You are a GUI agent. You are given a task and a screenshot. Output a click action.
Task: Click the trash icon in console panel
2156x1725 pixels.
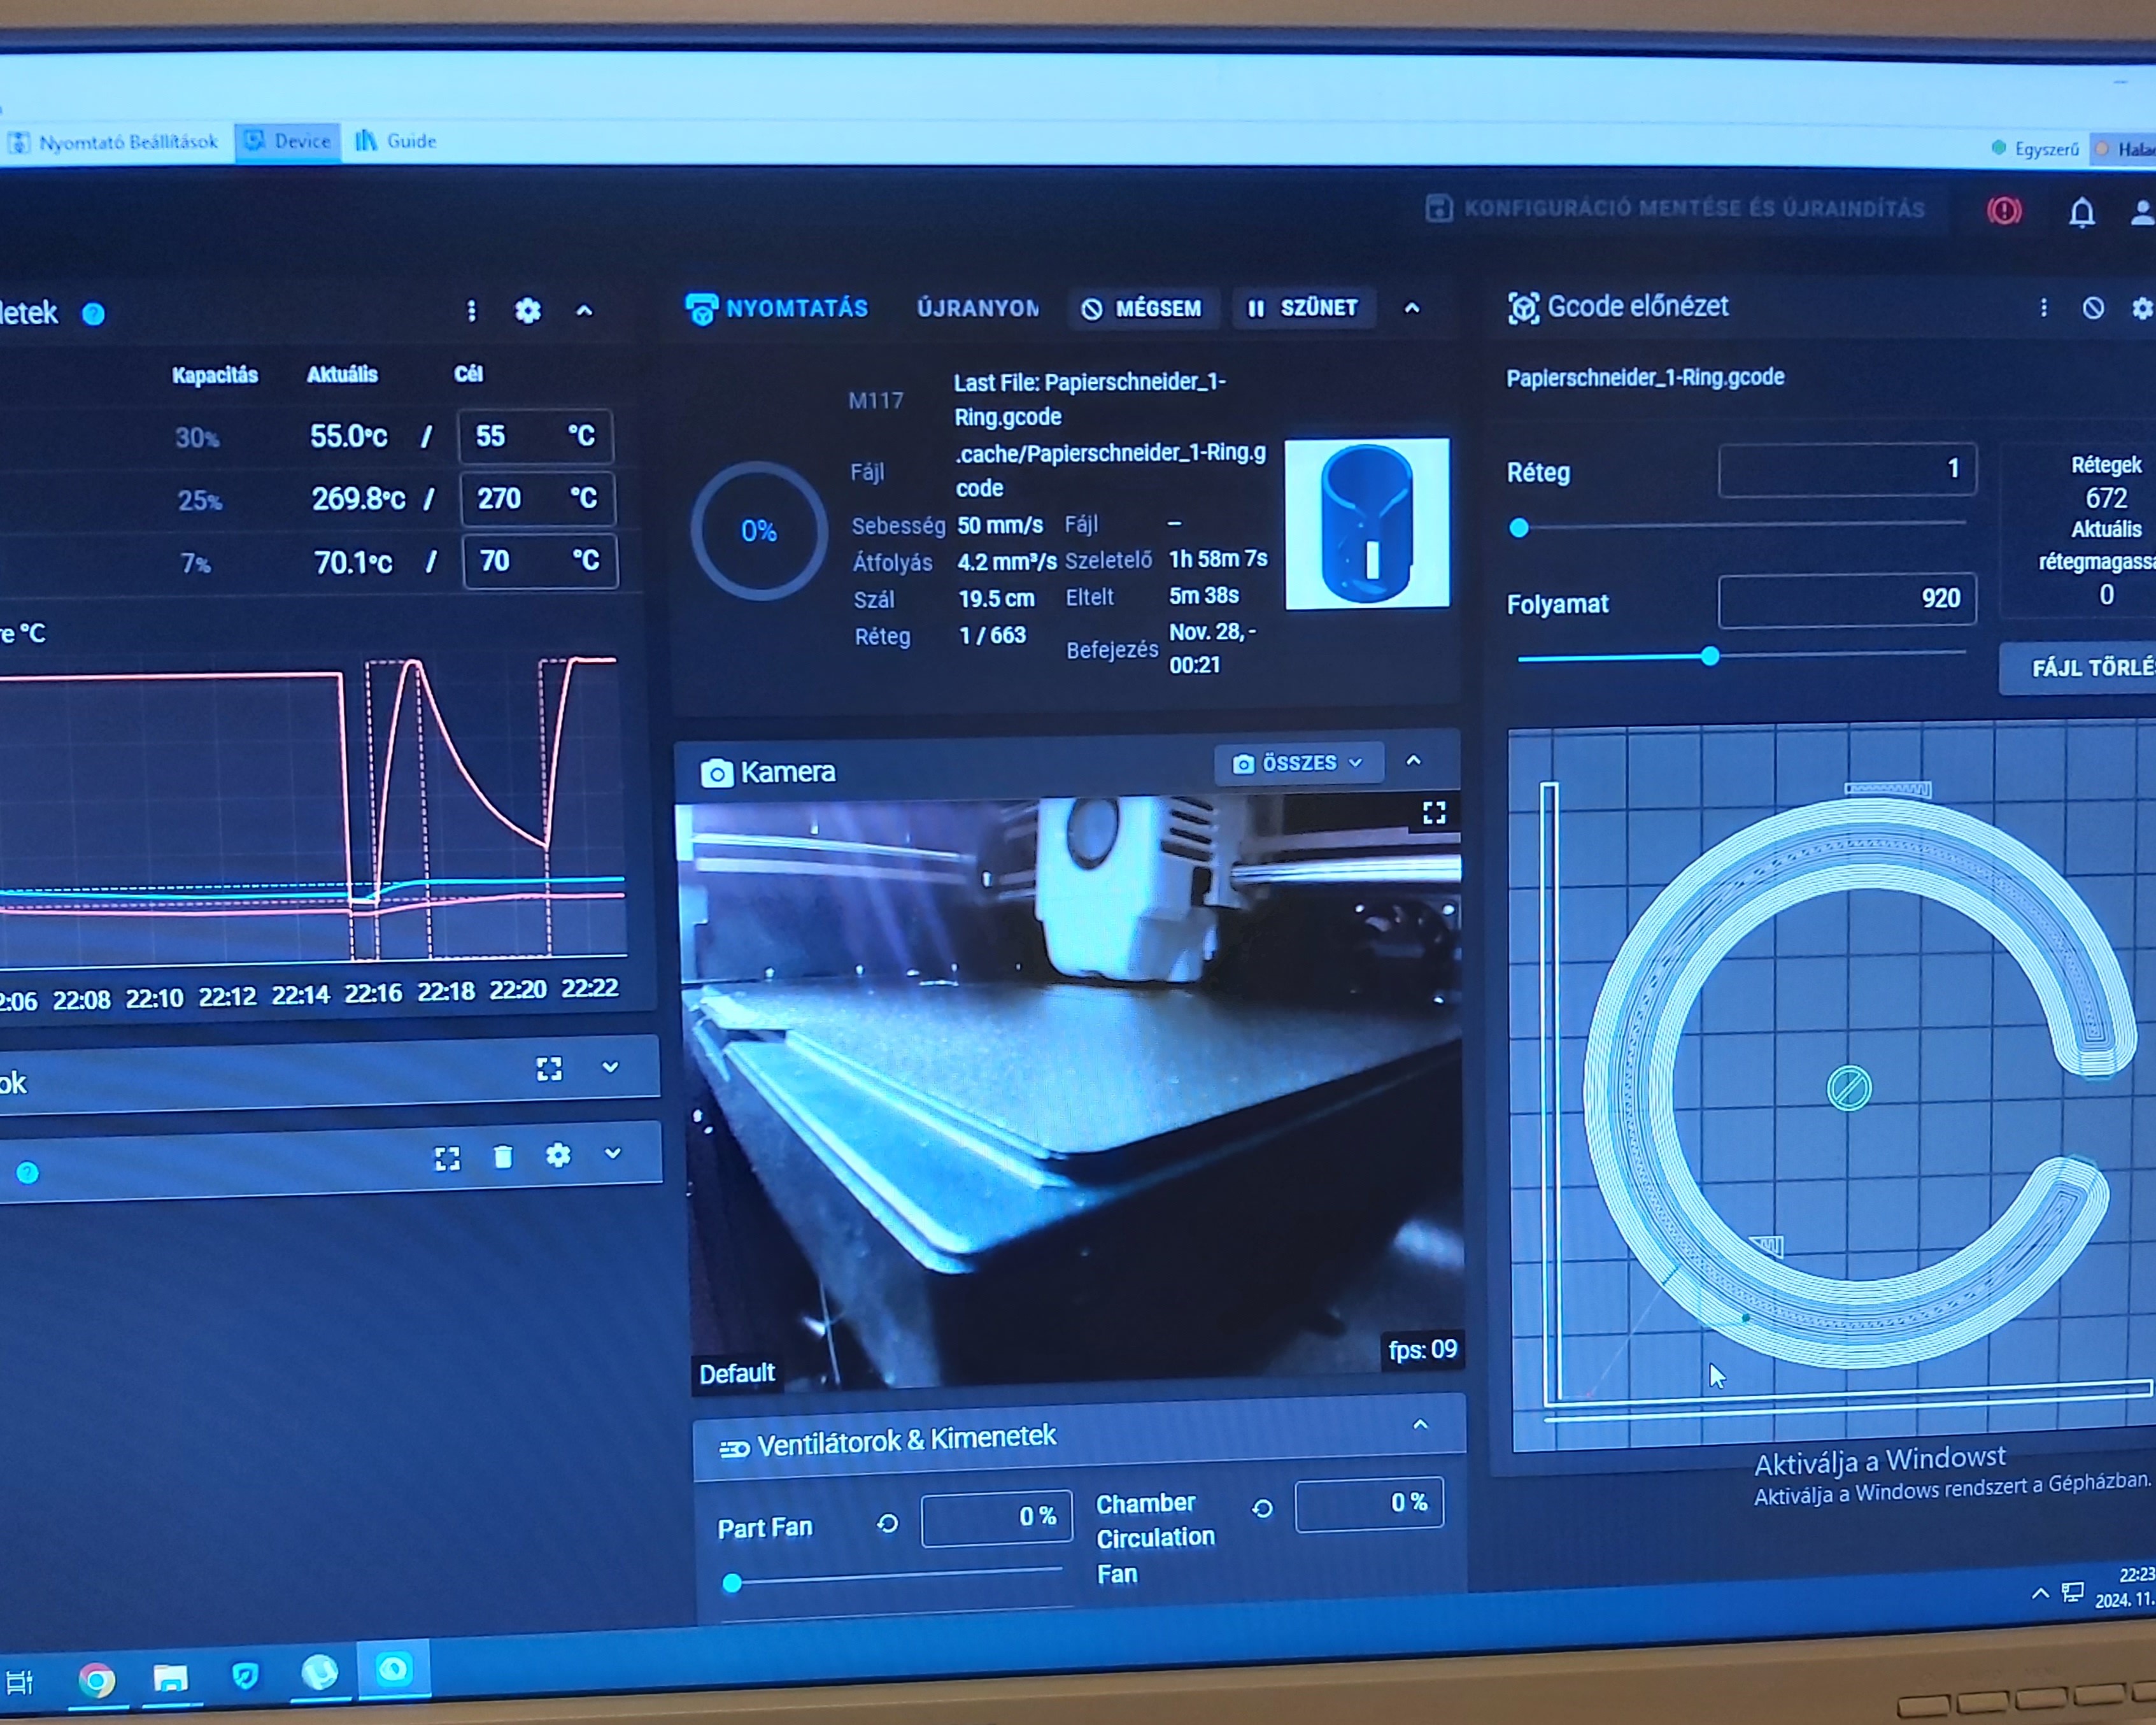coord(503,1157)
